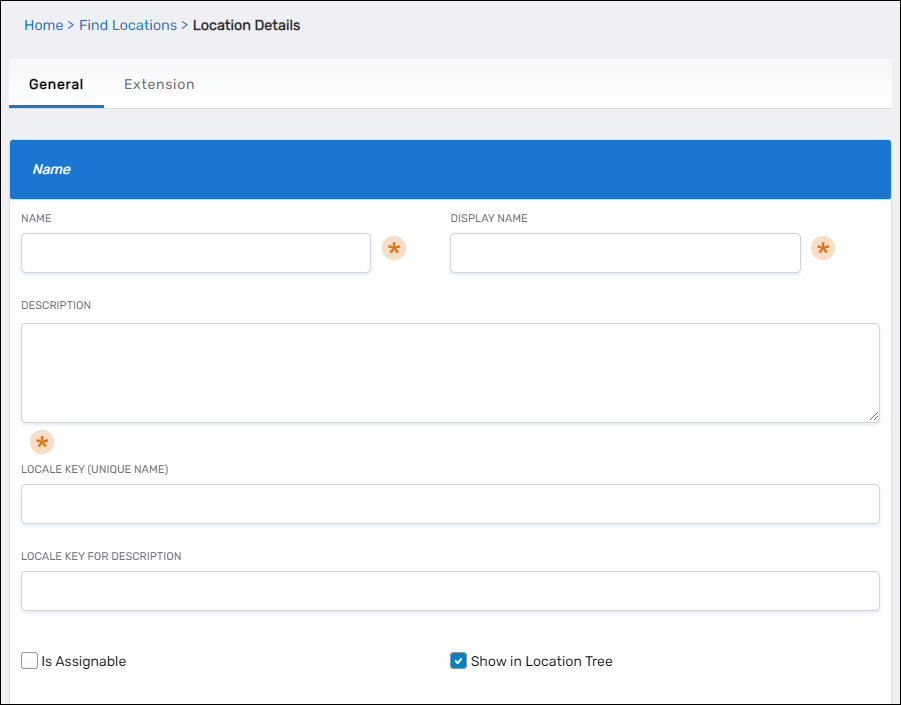Focus the Name input field

click(196, 253)
